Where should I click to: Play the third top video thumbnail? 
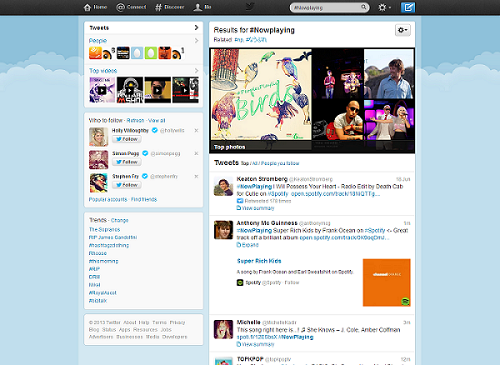(x=157, y=90)
